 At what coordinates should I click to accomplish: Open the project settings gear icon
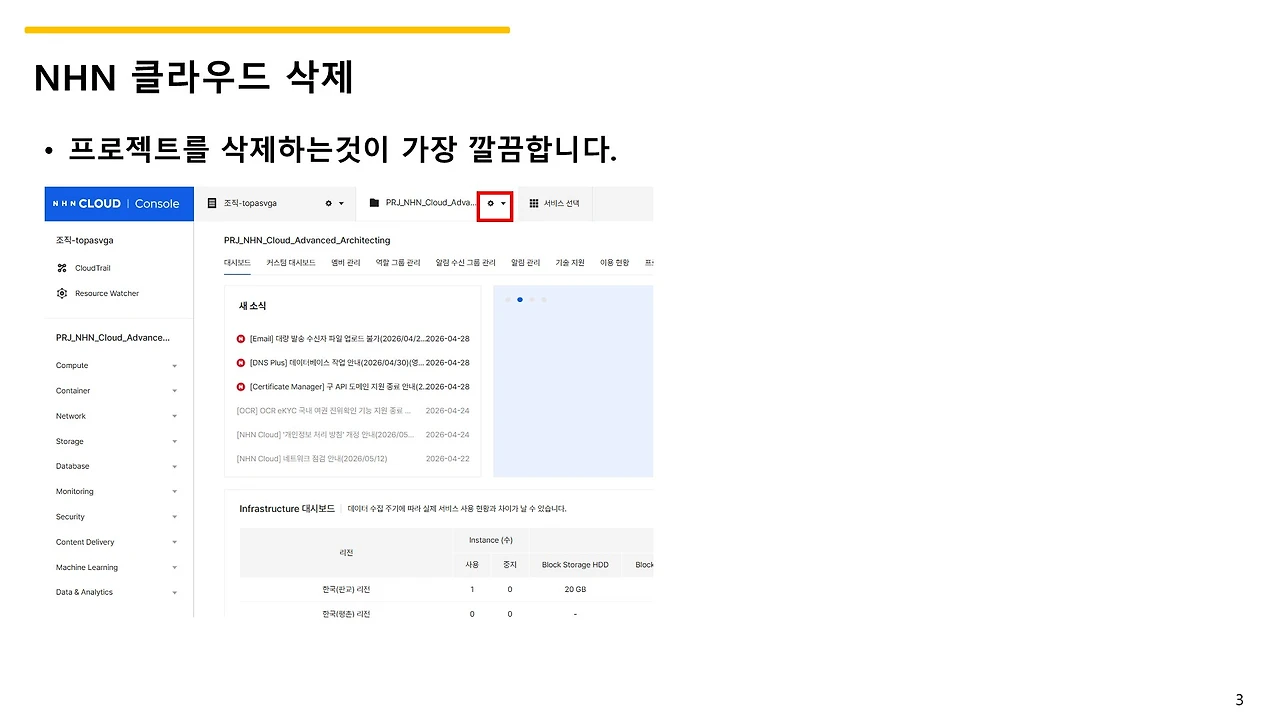pos(490,203)
